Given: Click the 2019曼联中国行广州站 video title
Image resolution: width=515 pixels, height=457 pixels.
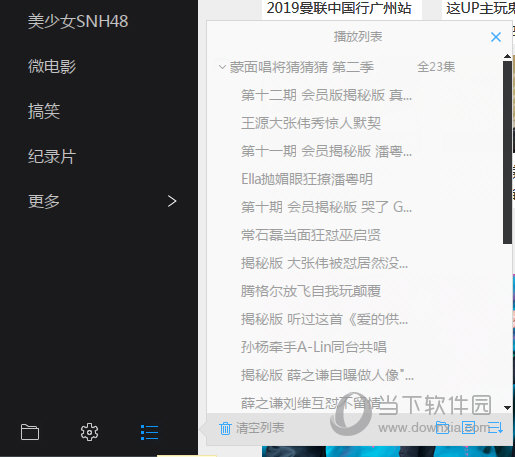Looking at the screenshot, I should (x=339, y=8).
